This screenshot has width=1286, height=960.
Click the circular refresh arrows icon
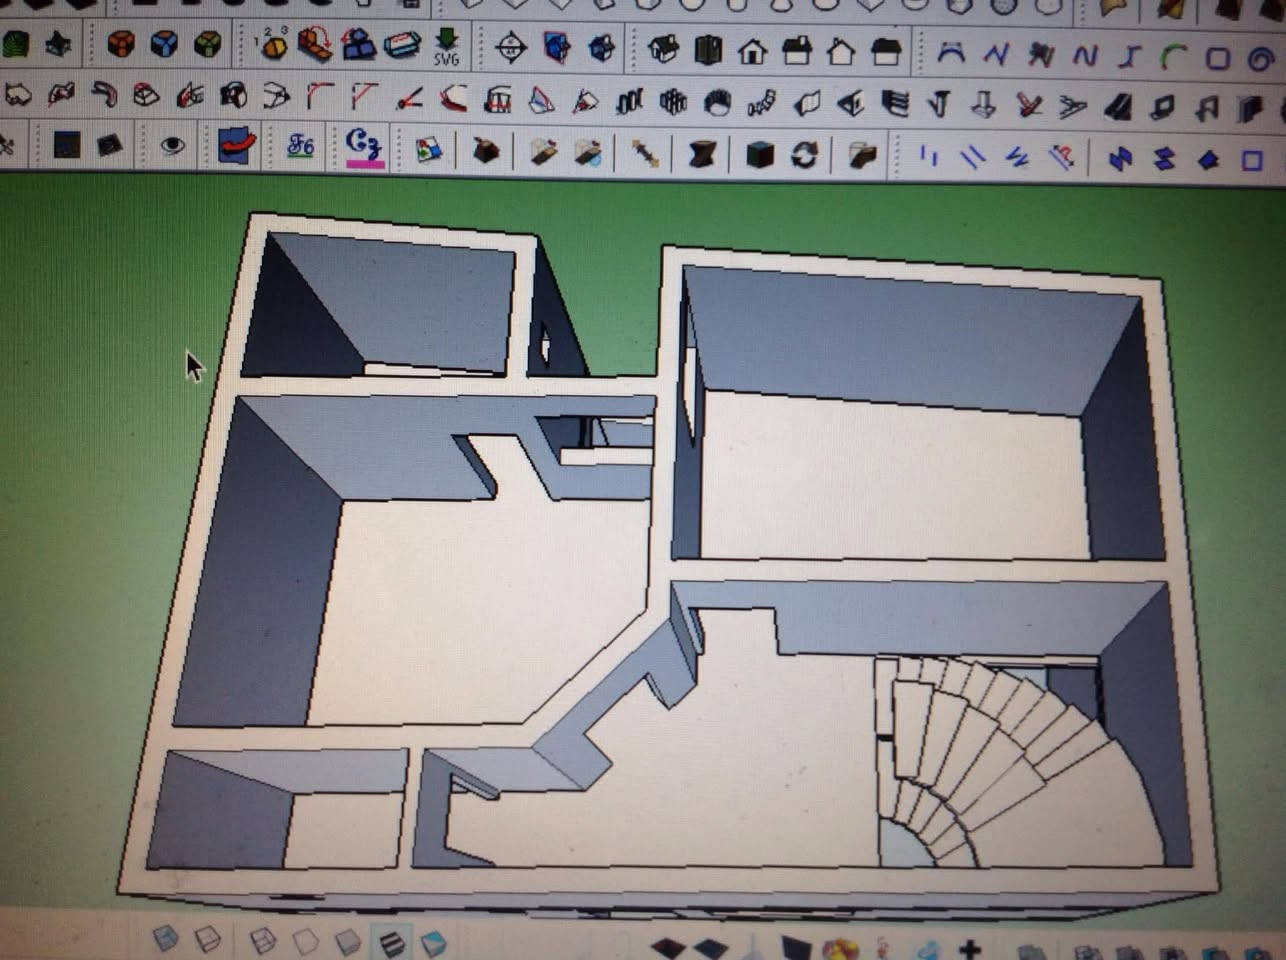[x=805, y=155]
